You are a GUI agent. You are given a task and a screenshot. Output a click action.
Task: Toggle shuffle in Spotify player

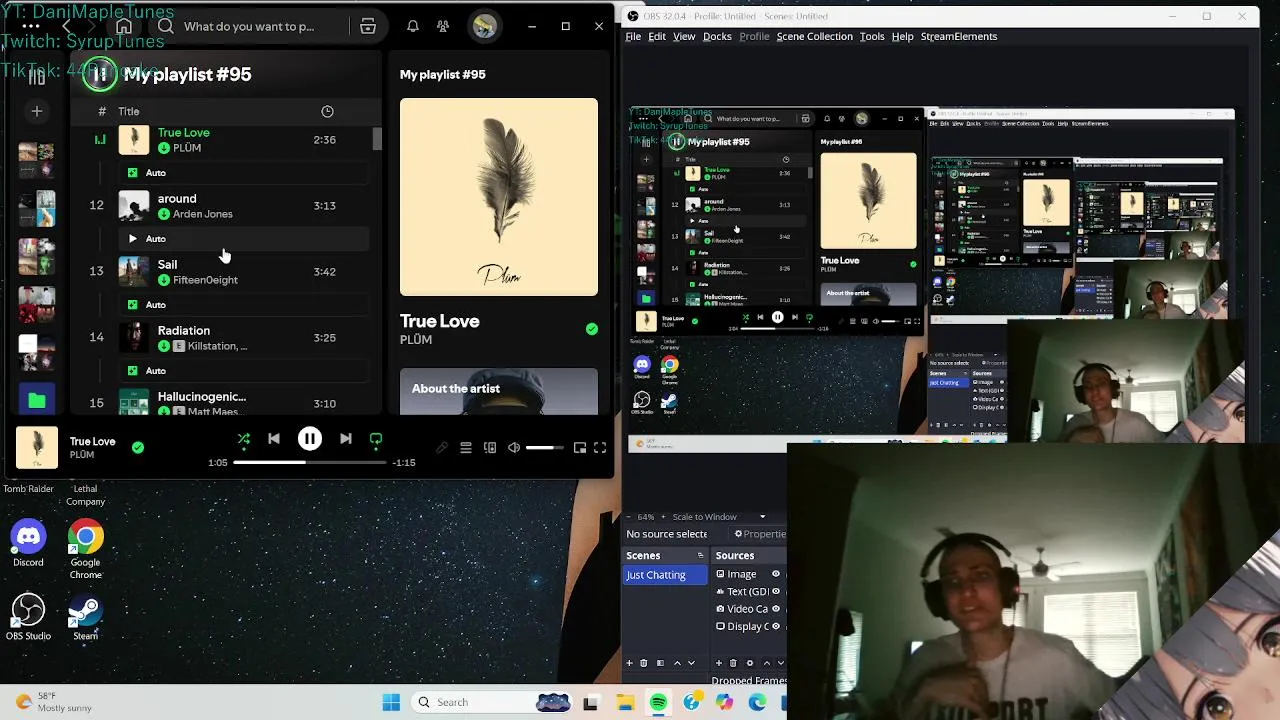point(243,439)
